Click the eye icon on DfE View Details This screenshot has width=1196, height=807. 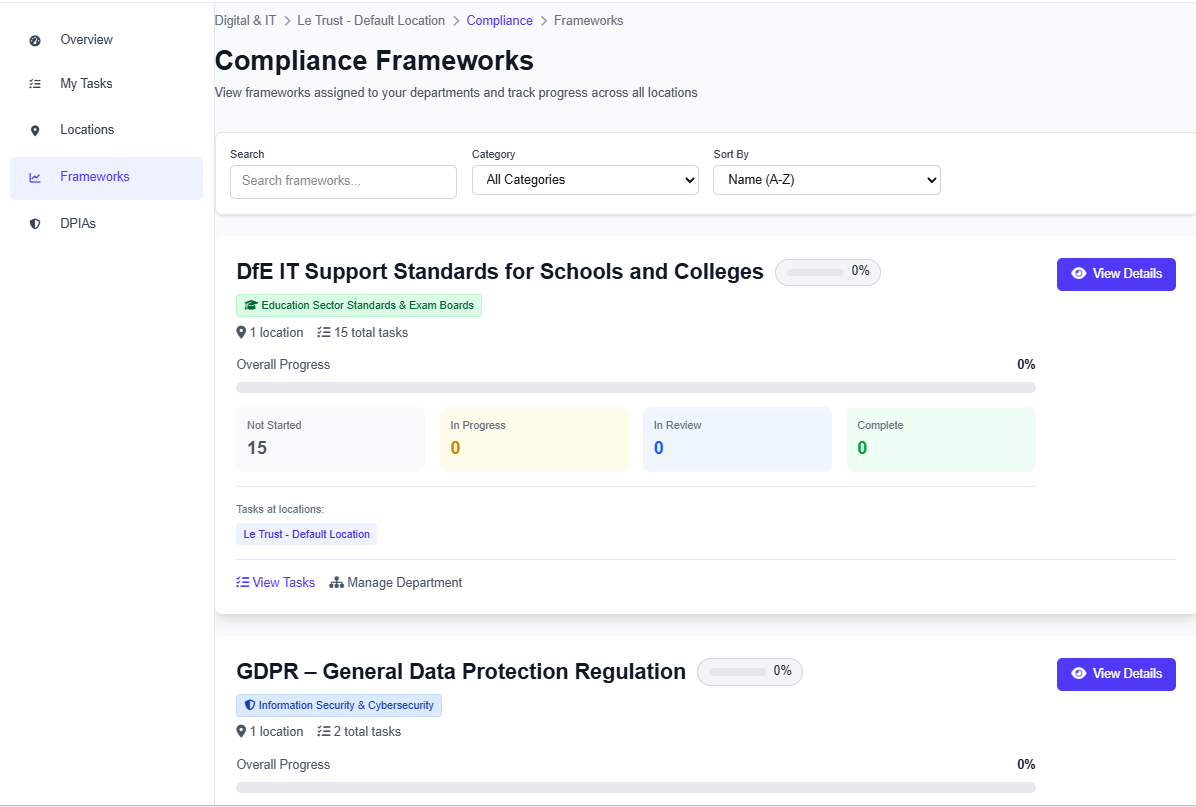click(1079, 273)
